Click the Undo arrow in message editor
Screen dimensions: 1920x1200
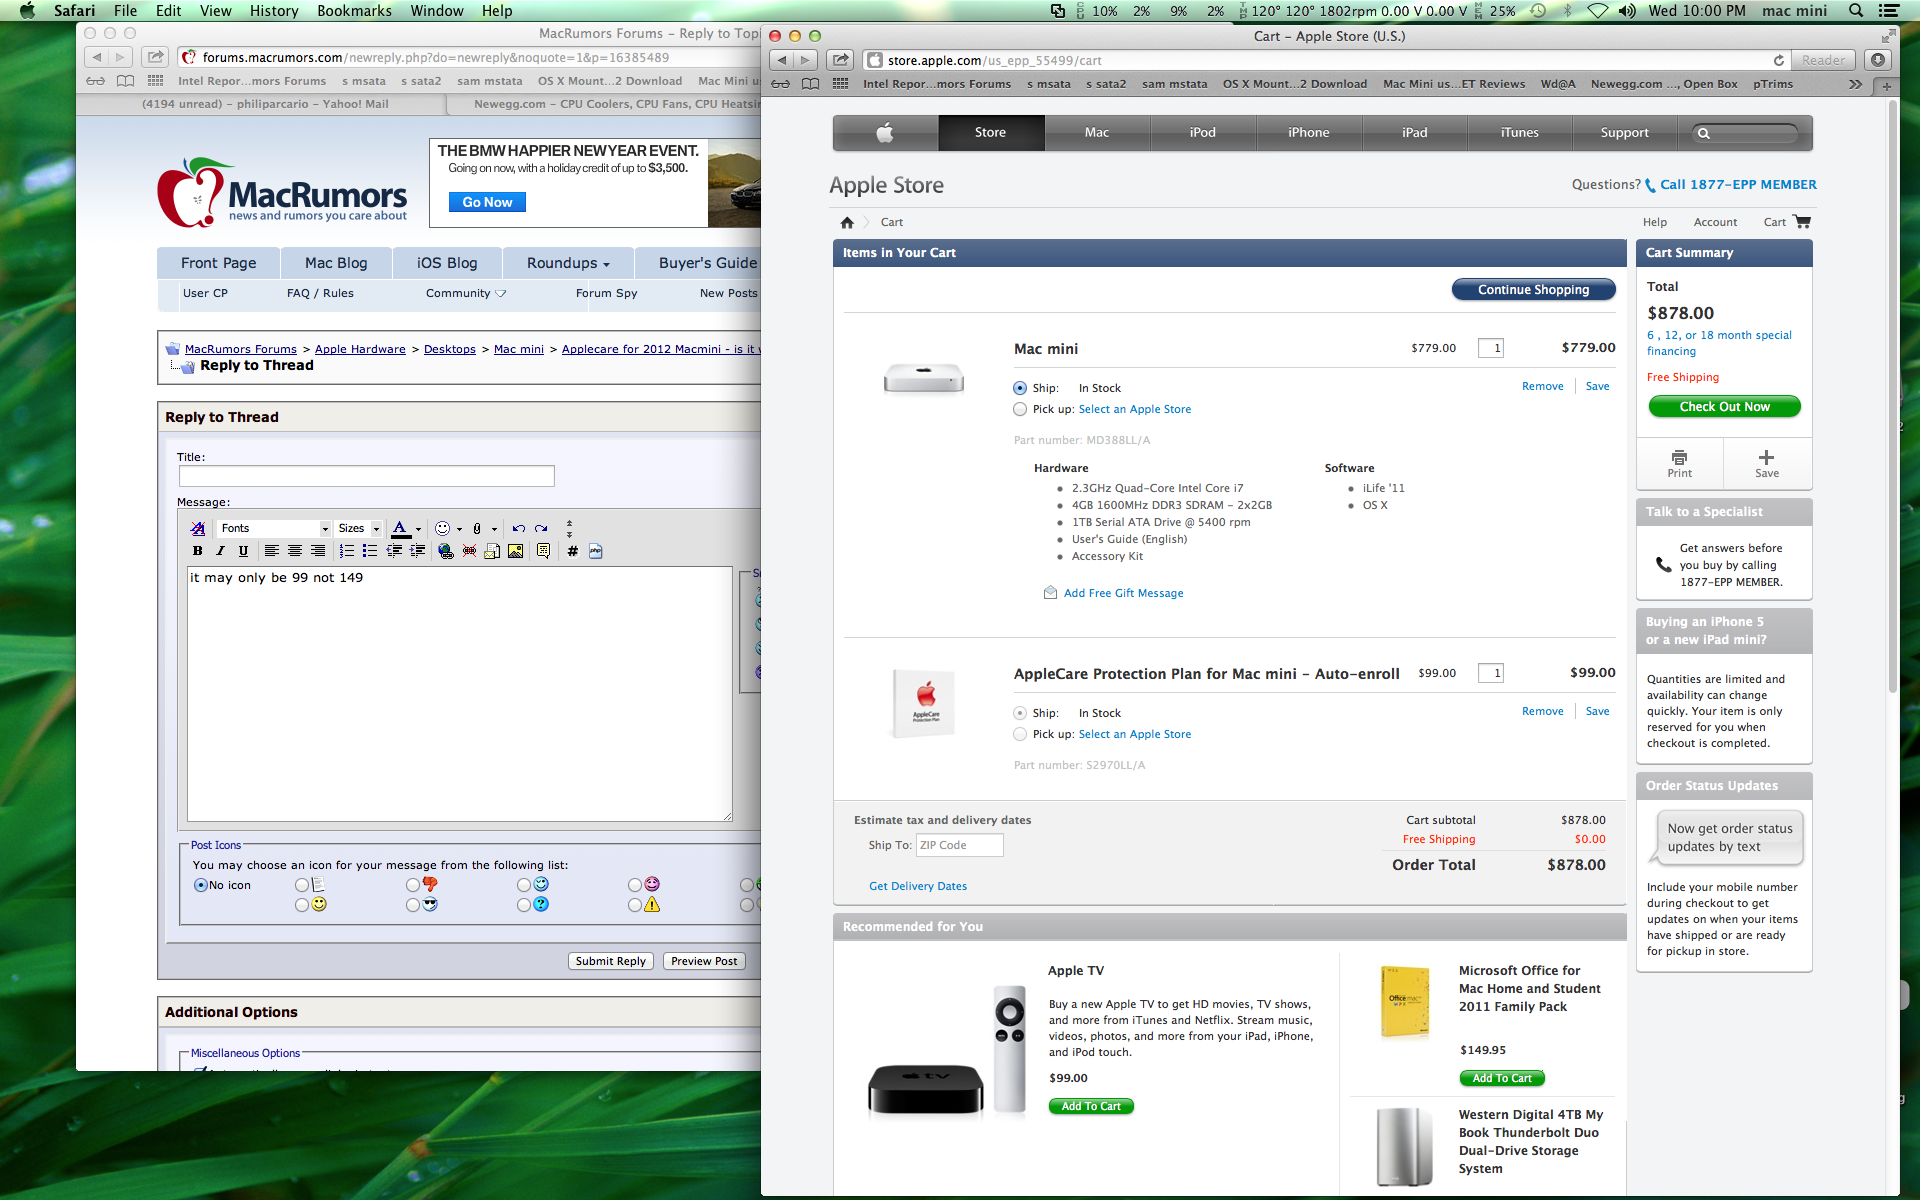(x=518, y=528)
